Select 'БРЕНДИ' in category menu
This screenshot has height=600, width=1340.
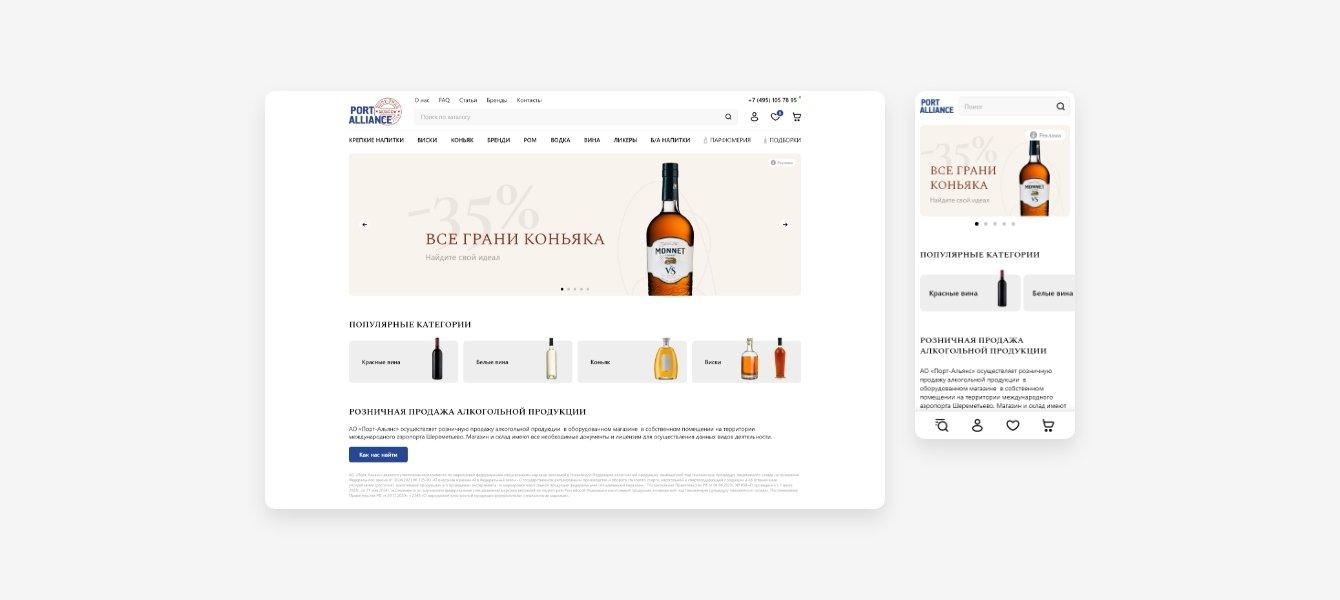pyautogui.click(x=498, y=140)
